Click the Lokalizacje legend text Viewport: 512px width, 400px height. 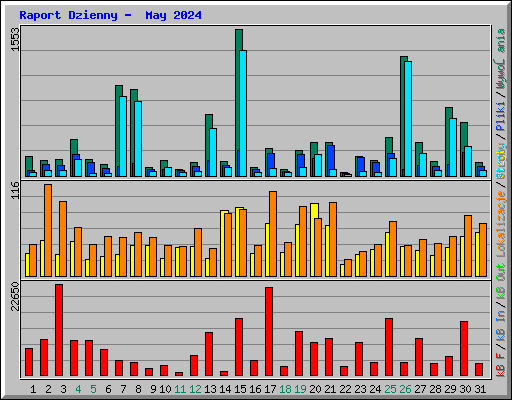(x=500, y=224)
